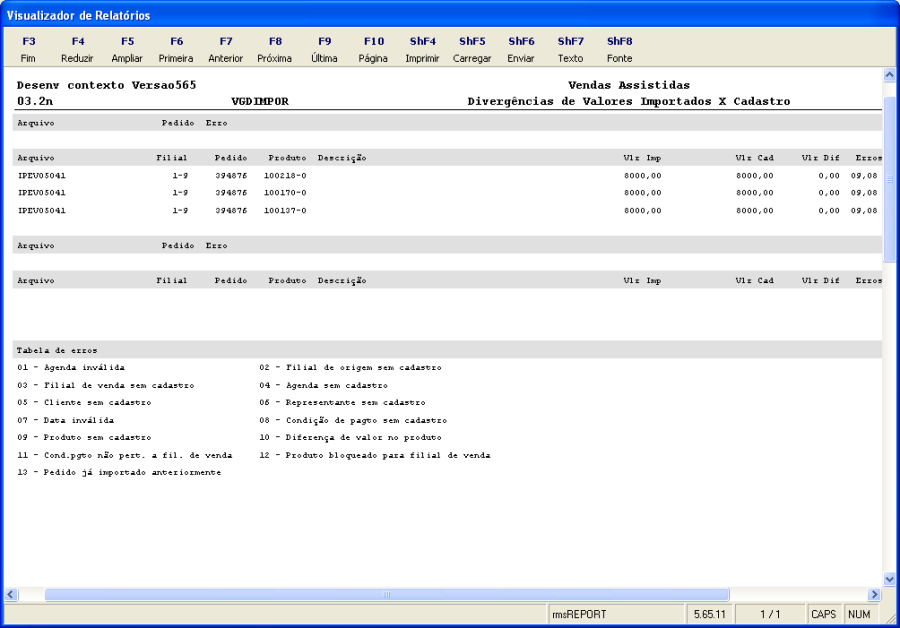Screen dimensions: 900x628
Task: Click error entry '01 - Agenda inválida'
Action: click(x=71, y=367)
